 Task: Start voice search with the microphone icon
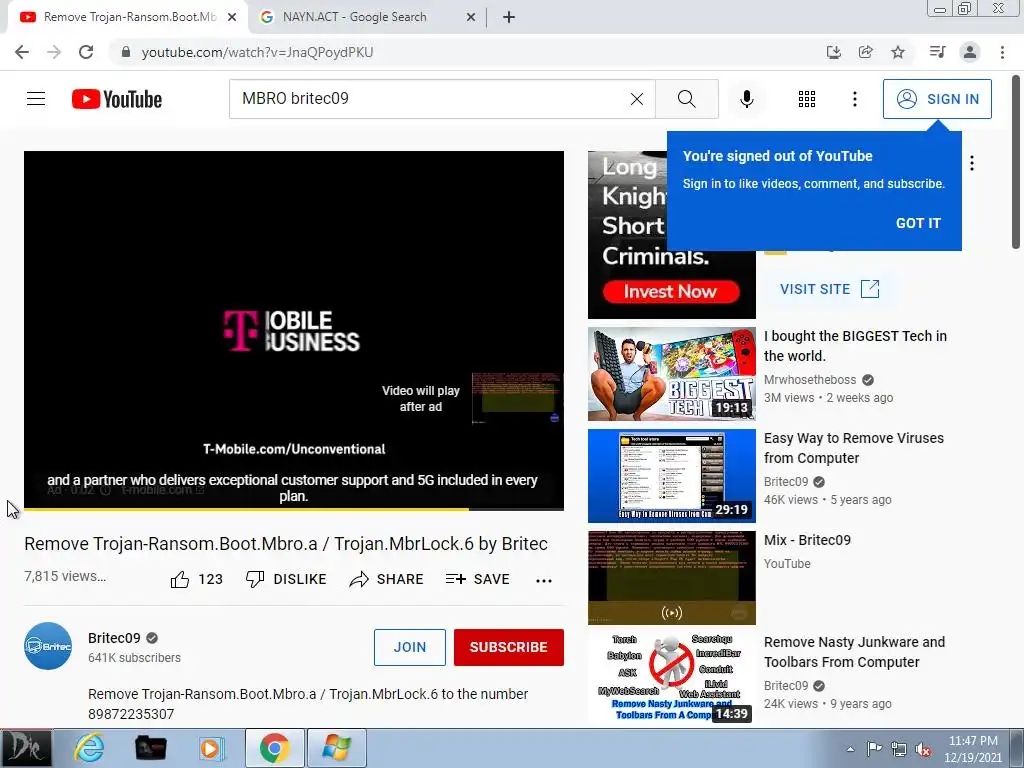pos(747,99)
